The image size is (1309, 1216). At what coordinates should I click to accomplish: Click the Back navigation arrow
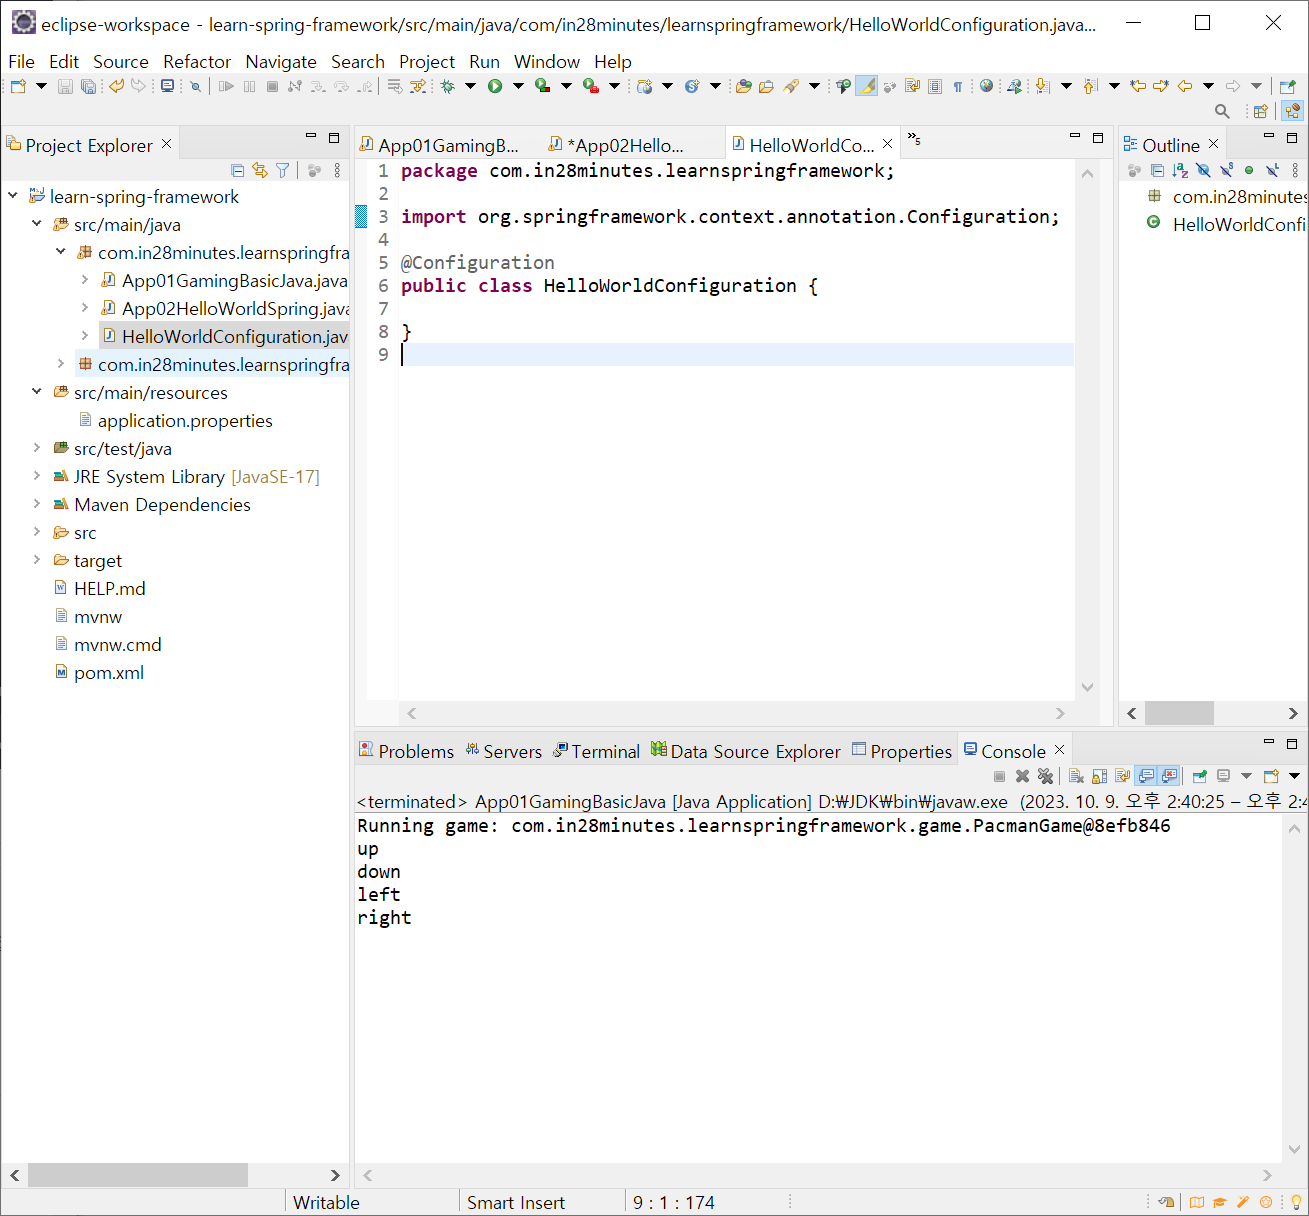click(1185, 86)
